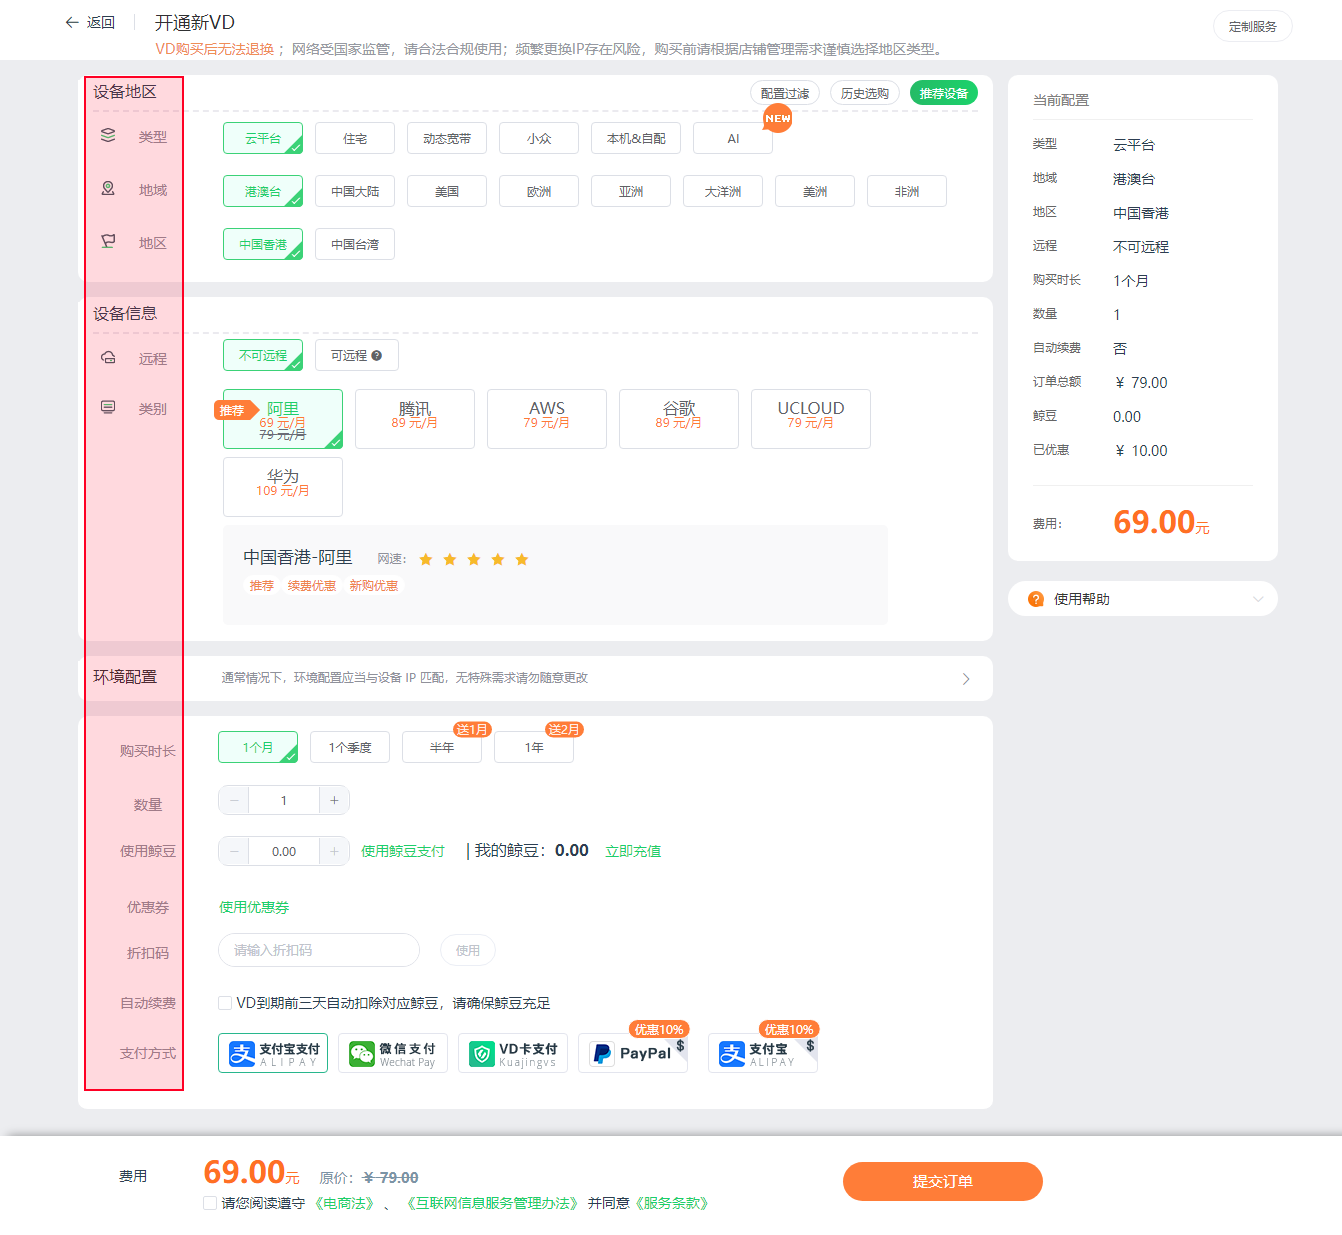Viewport: 1342px width, 1235px height.
Task: Submit order with 提交订单 button
Action: coord(943,1181)
